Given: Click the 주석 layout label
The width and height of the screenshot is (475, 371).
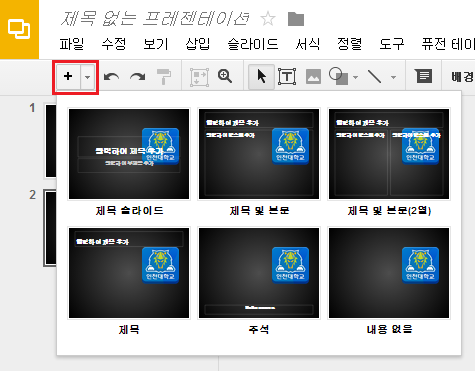Looking at the screenshot, I should tap(259, 330).
